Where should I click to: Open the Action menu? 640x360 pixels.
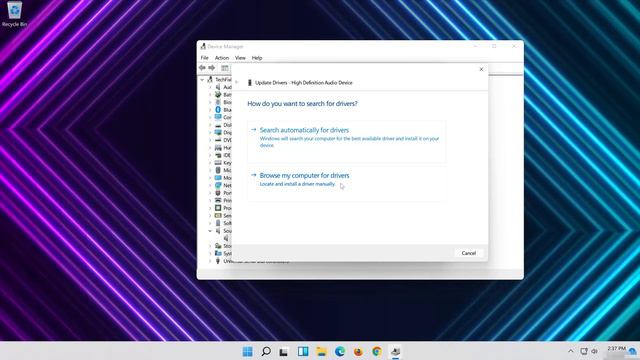[x=222, y=58]
